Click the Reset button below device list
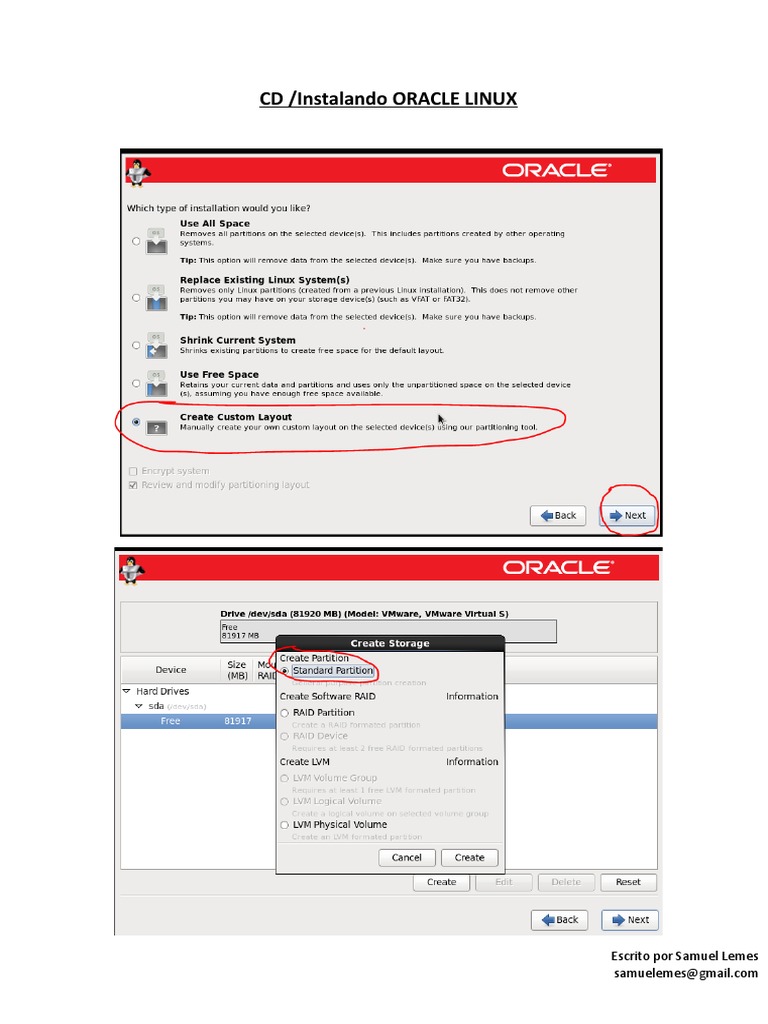The width and height of the screenshot is (768, 1024). coord(628,882)
